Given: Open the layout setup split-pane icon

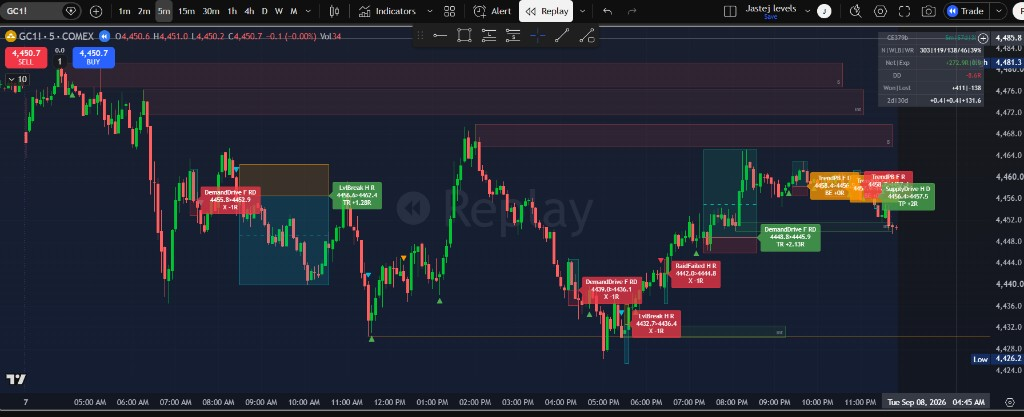Looking at the screenshot, I should [729, 11].
